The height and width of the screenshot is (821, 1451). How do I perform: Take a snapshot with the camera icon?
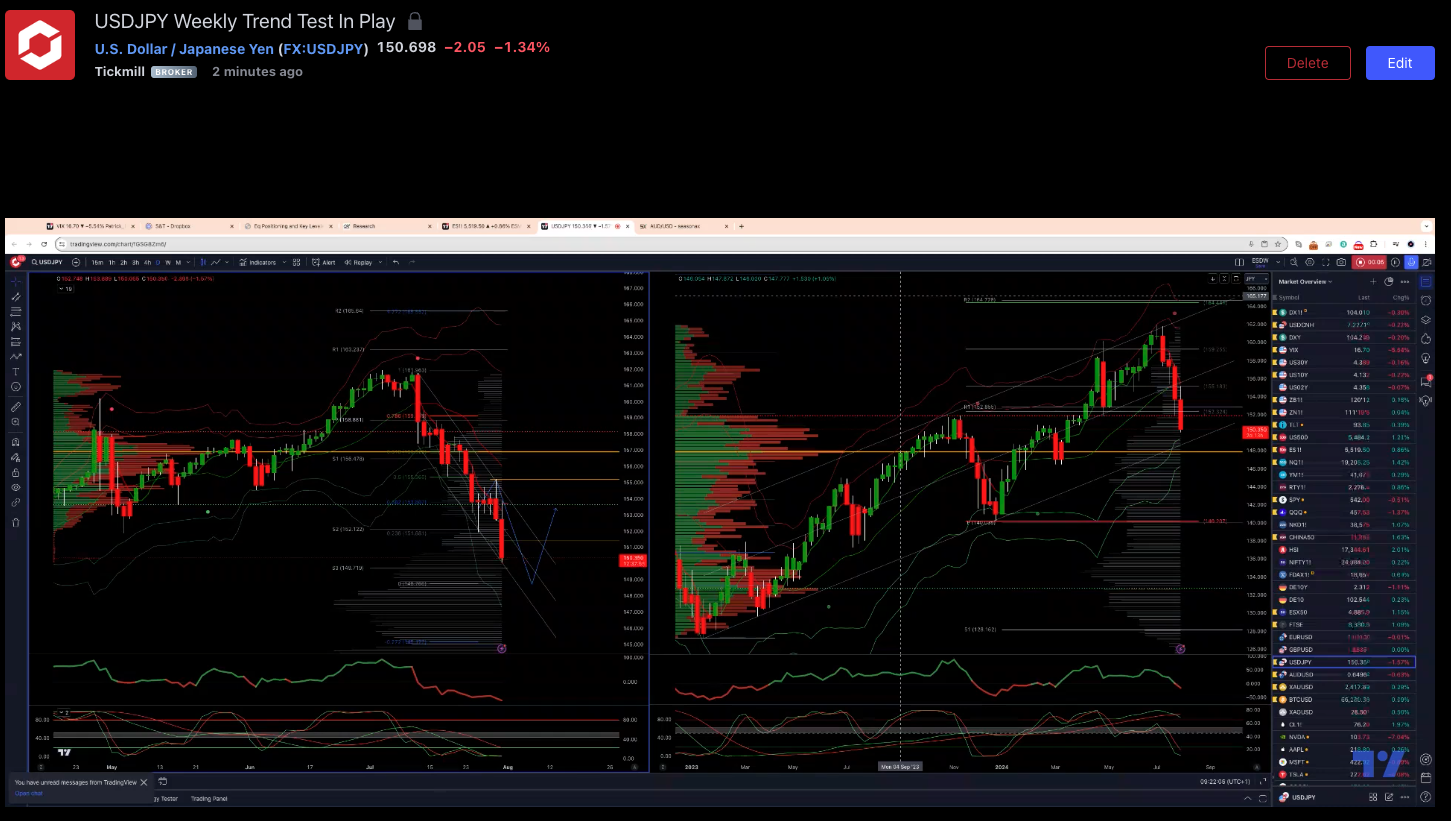tap(1341, 262)
